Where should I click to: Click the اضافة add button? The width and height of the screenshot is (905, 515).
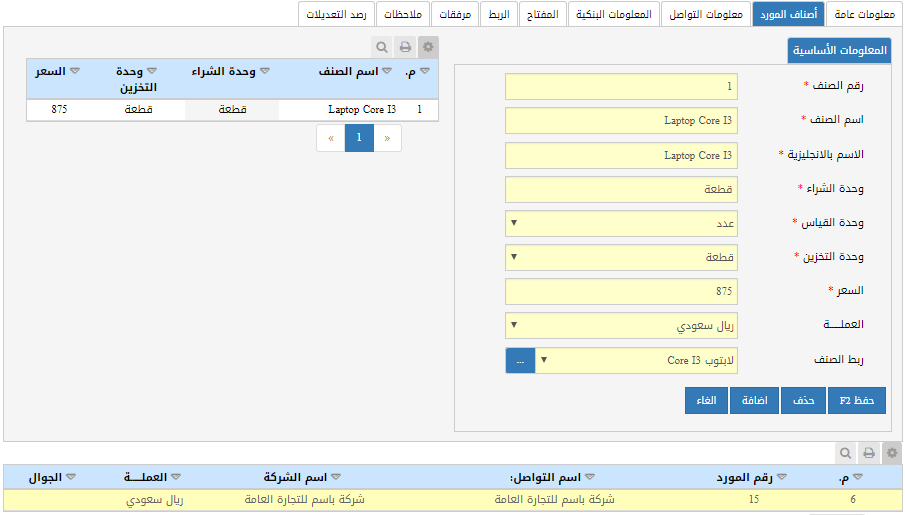(x=755, y=400)
